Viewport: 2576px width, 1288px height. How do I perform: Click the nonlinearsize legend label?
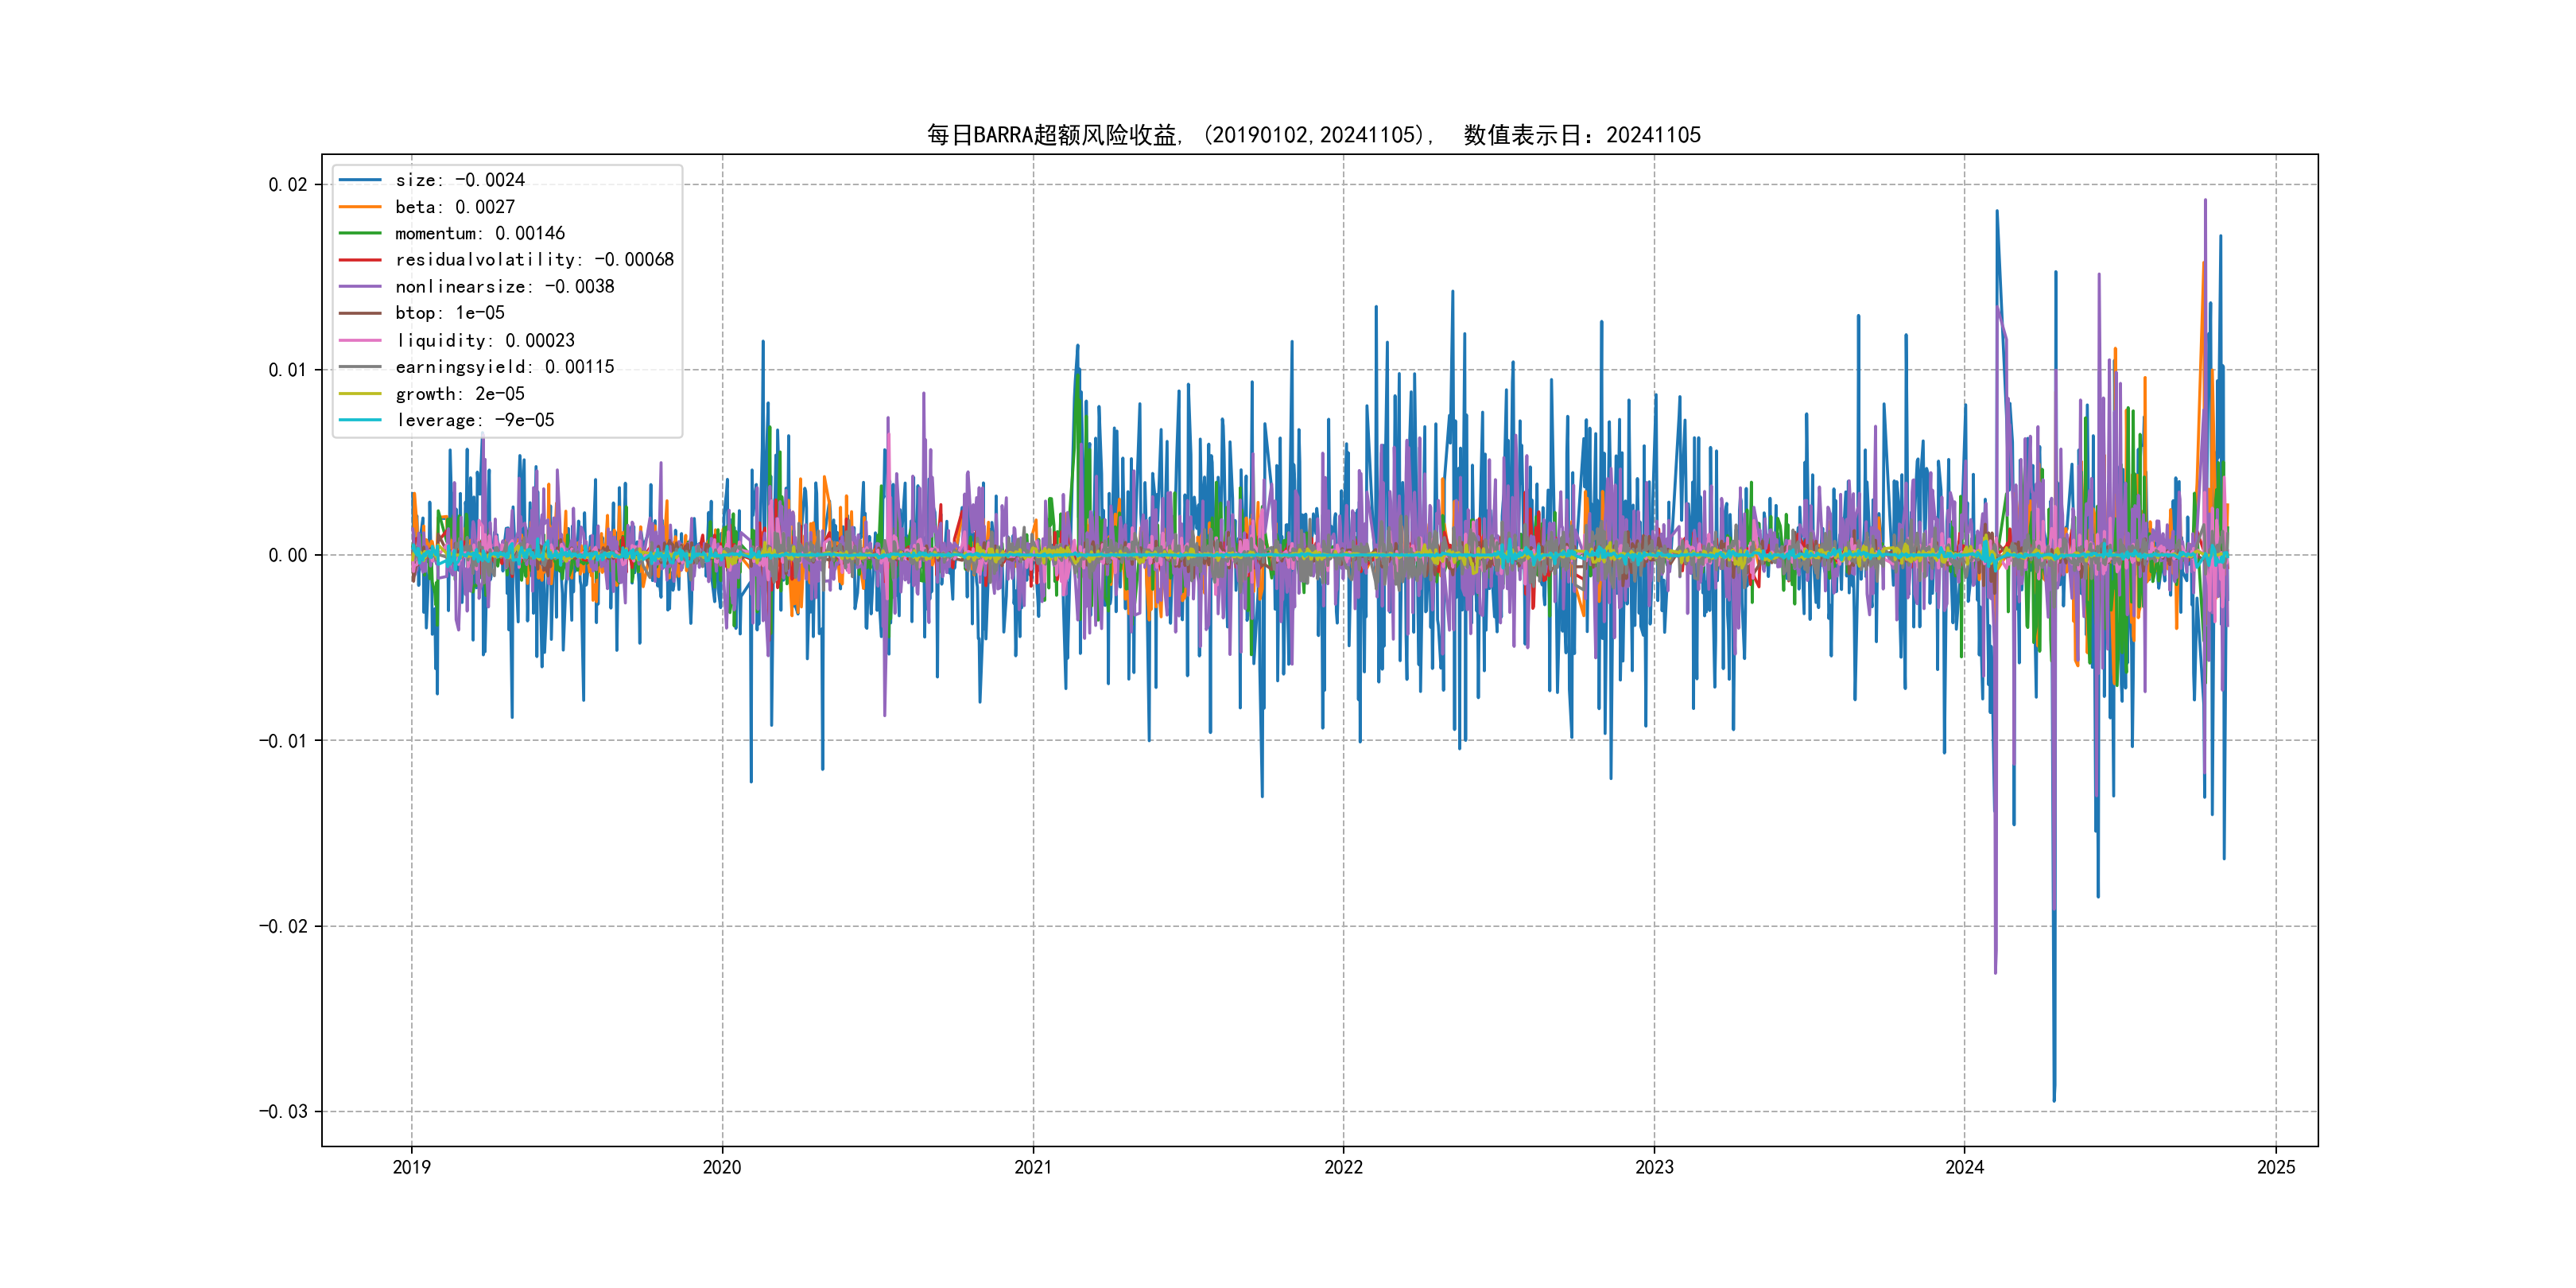coord(504,287)
